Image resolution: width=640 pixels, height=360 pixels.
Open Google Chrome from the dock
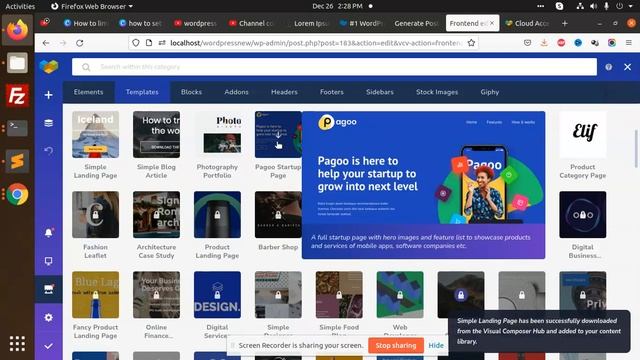click(17, 194)
